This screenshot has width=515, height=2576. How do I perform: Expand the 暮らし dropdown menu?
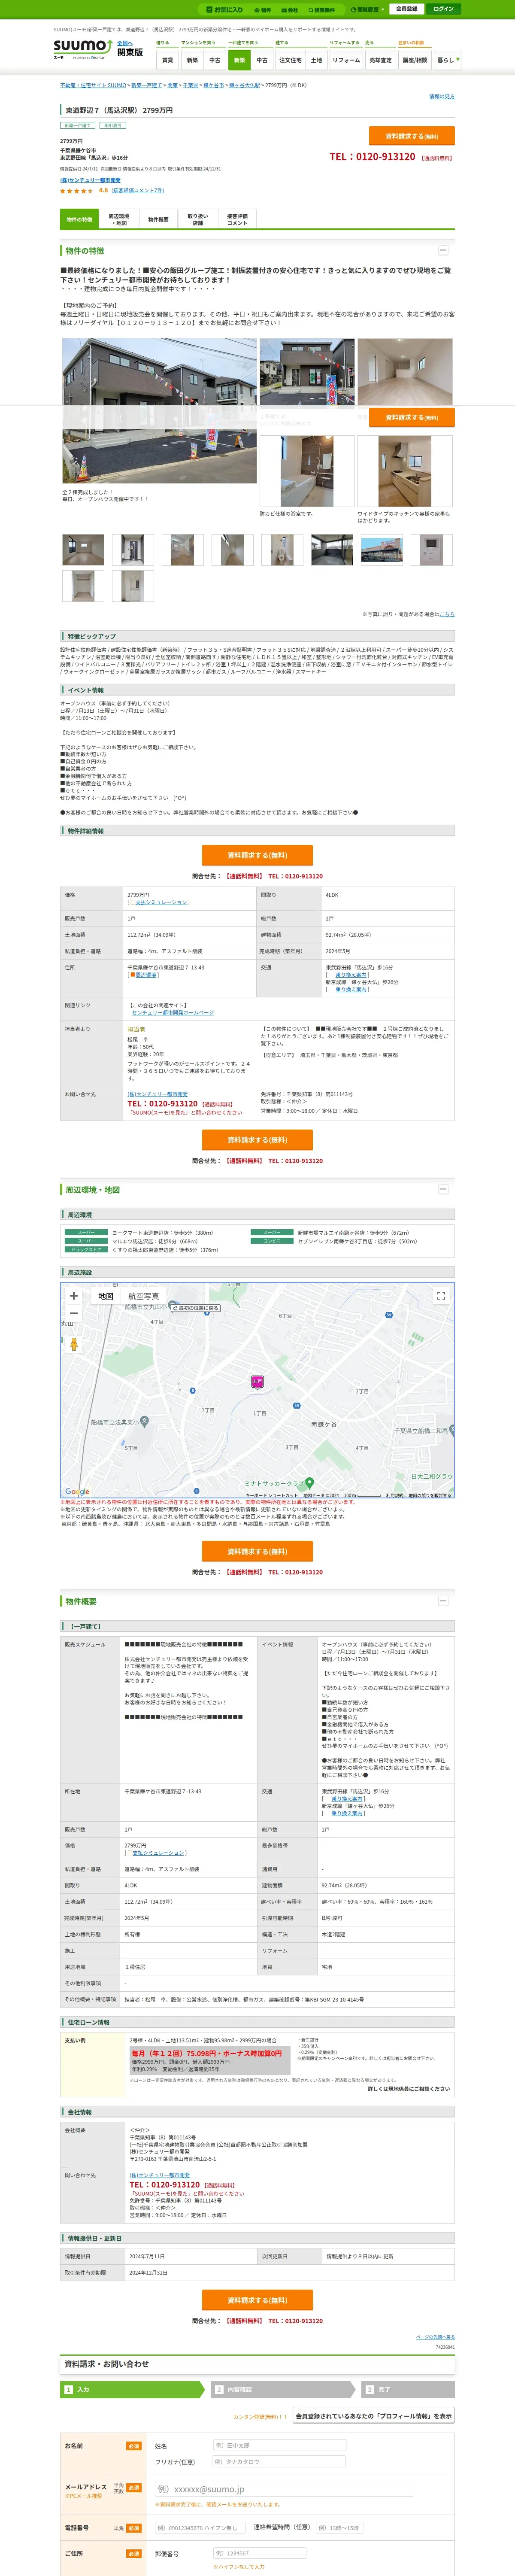[447, 60]
